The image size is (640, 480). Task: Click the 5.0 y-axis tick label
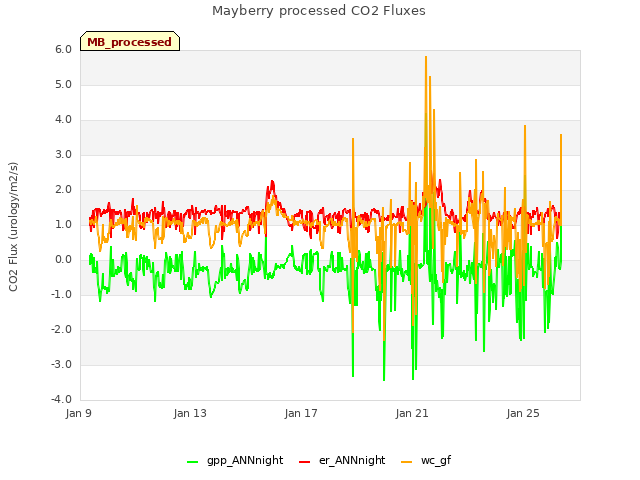[63, 84]
